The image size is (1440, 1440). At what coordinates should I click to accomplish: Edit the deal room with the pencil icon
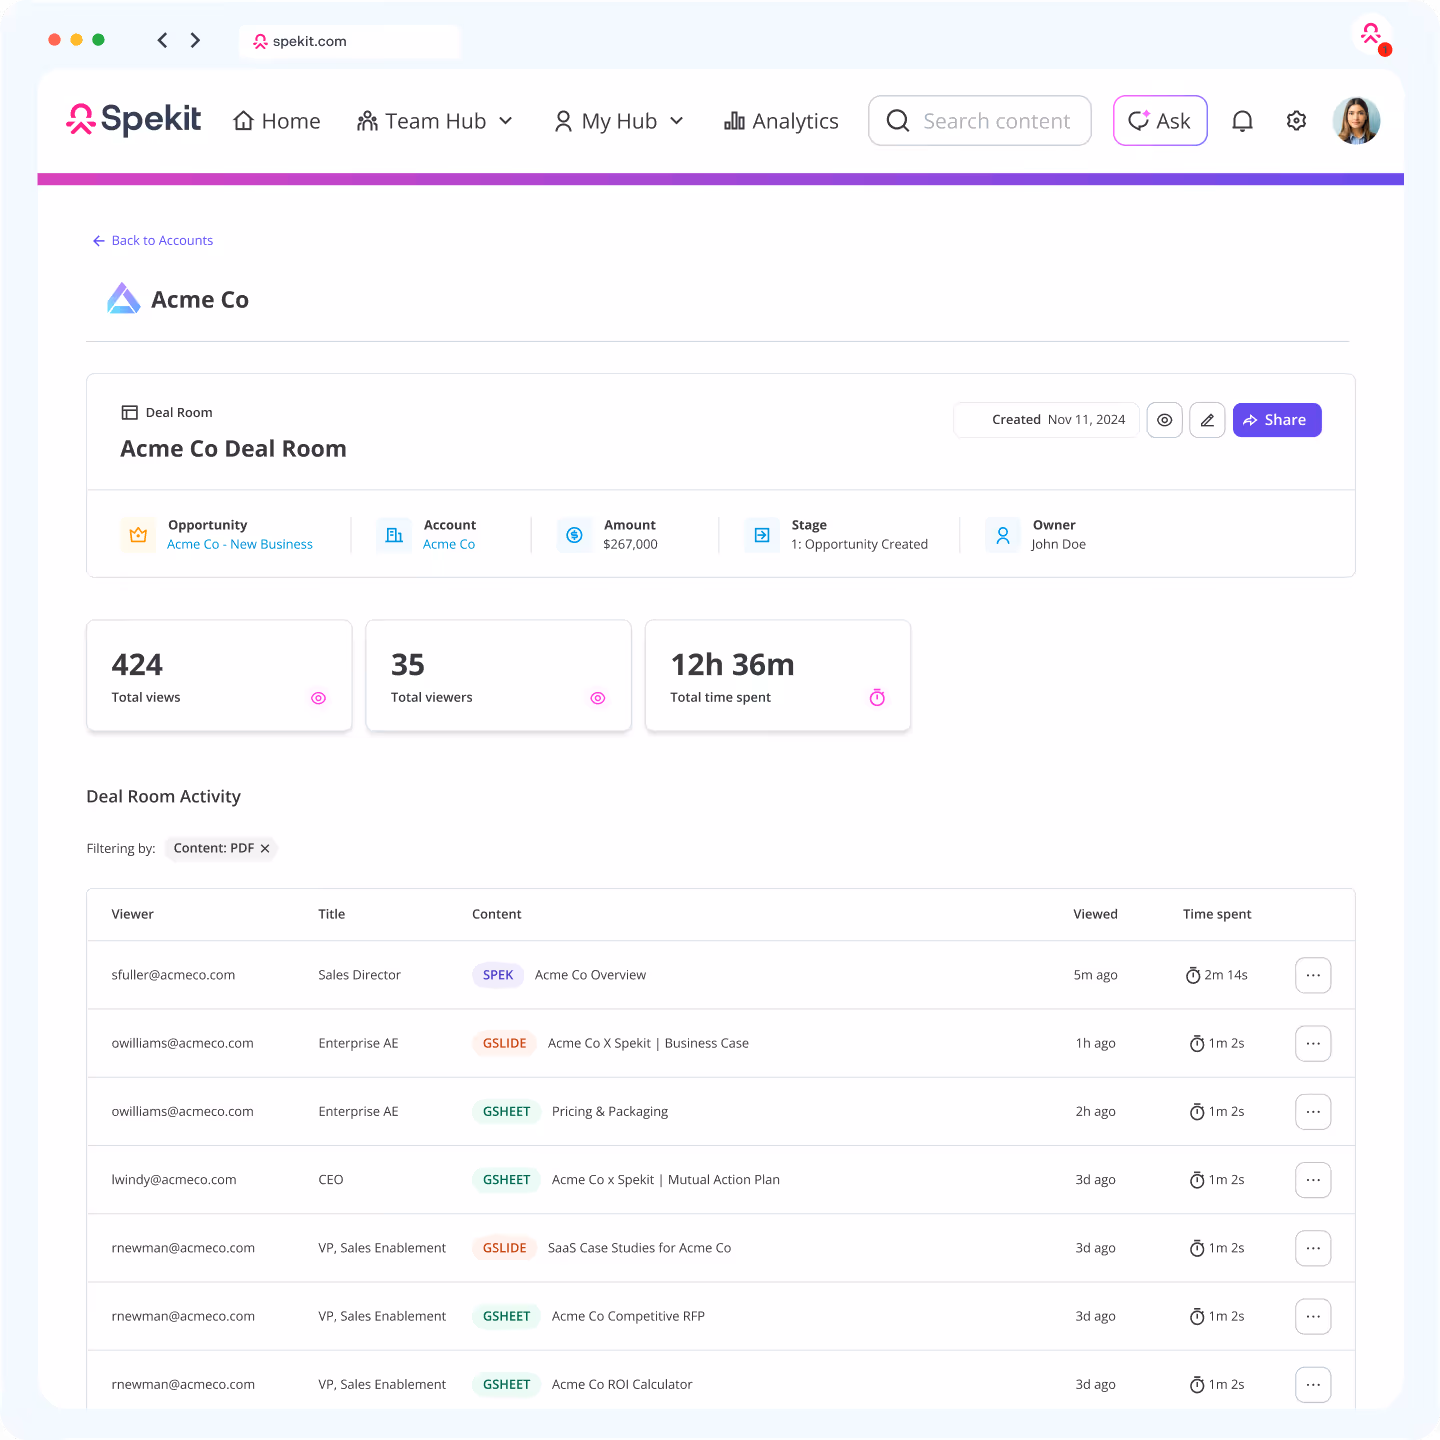[1207, 420]
